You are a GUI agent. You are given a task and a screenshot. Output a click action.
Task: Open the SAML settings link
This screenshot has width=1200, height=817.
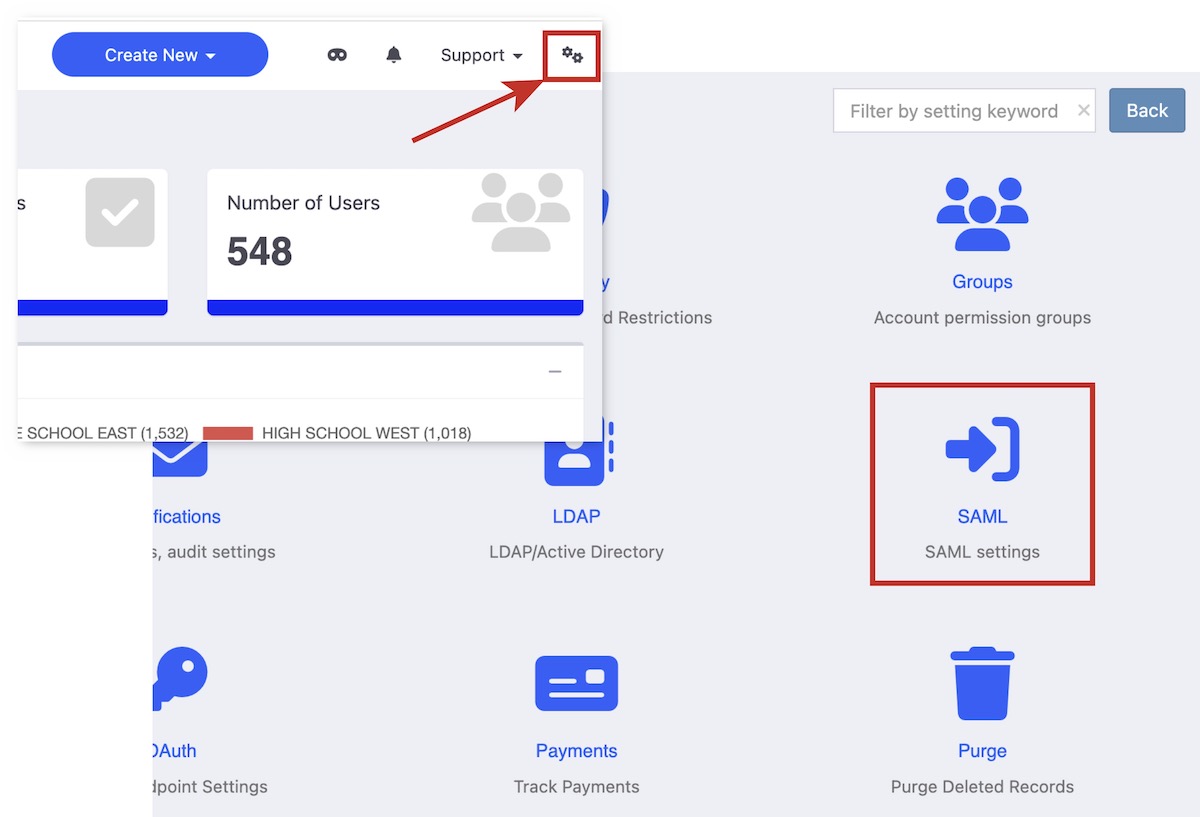click(982, 517)
